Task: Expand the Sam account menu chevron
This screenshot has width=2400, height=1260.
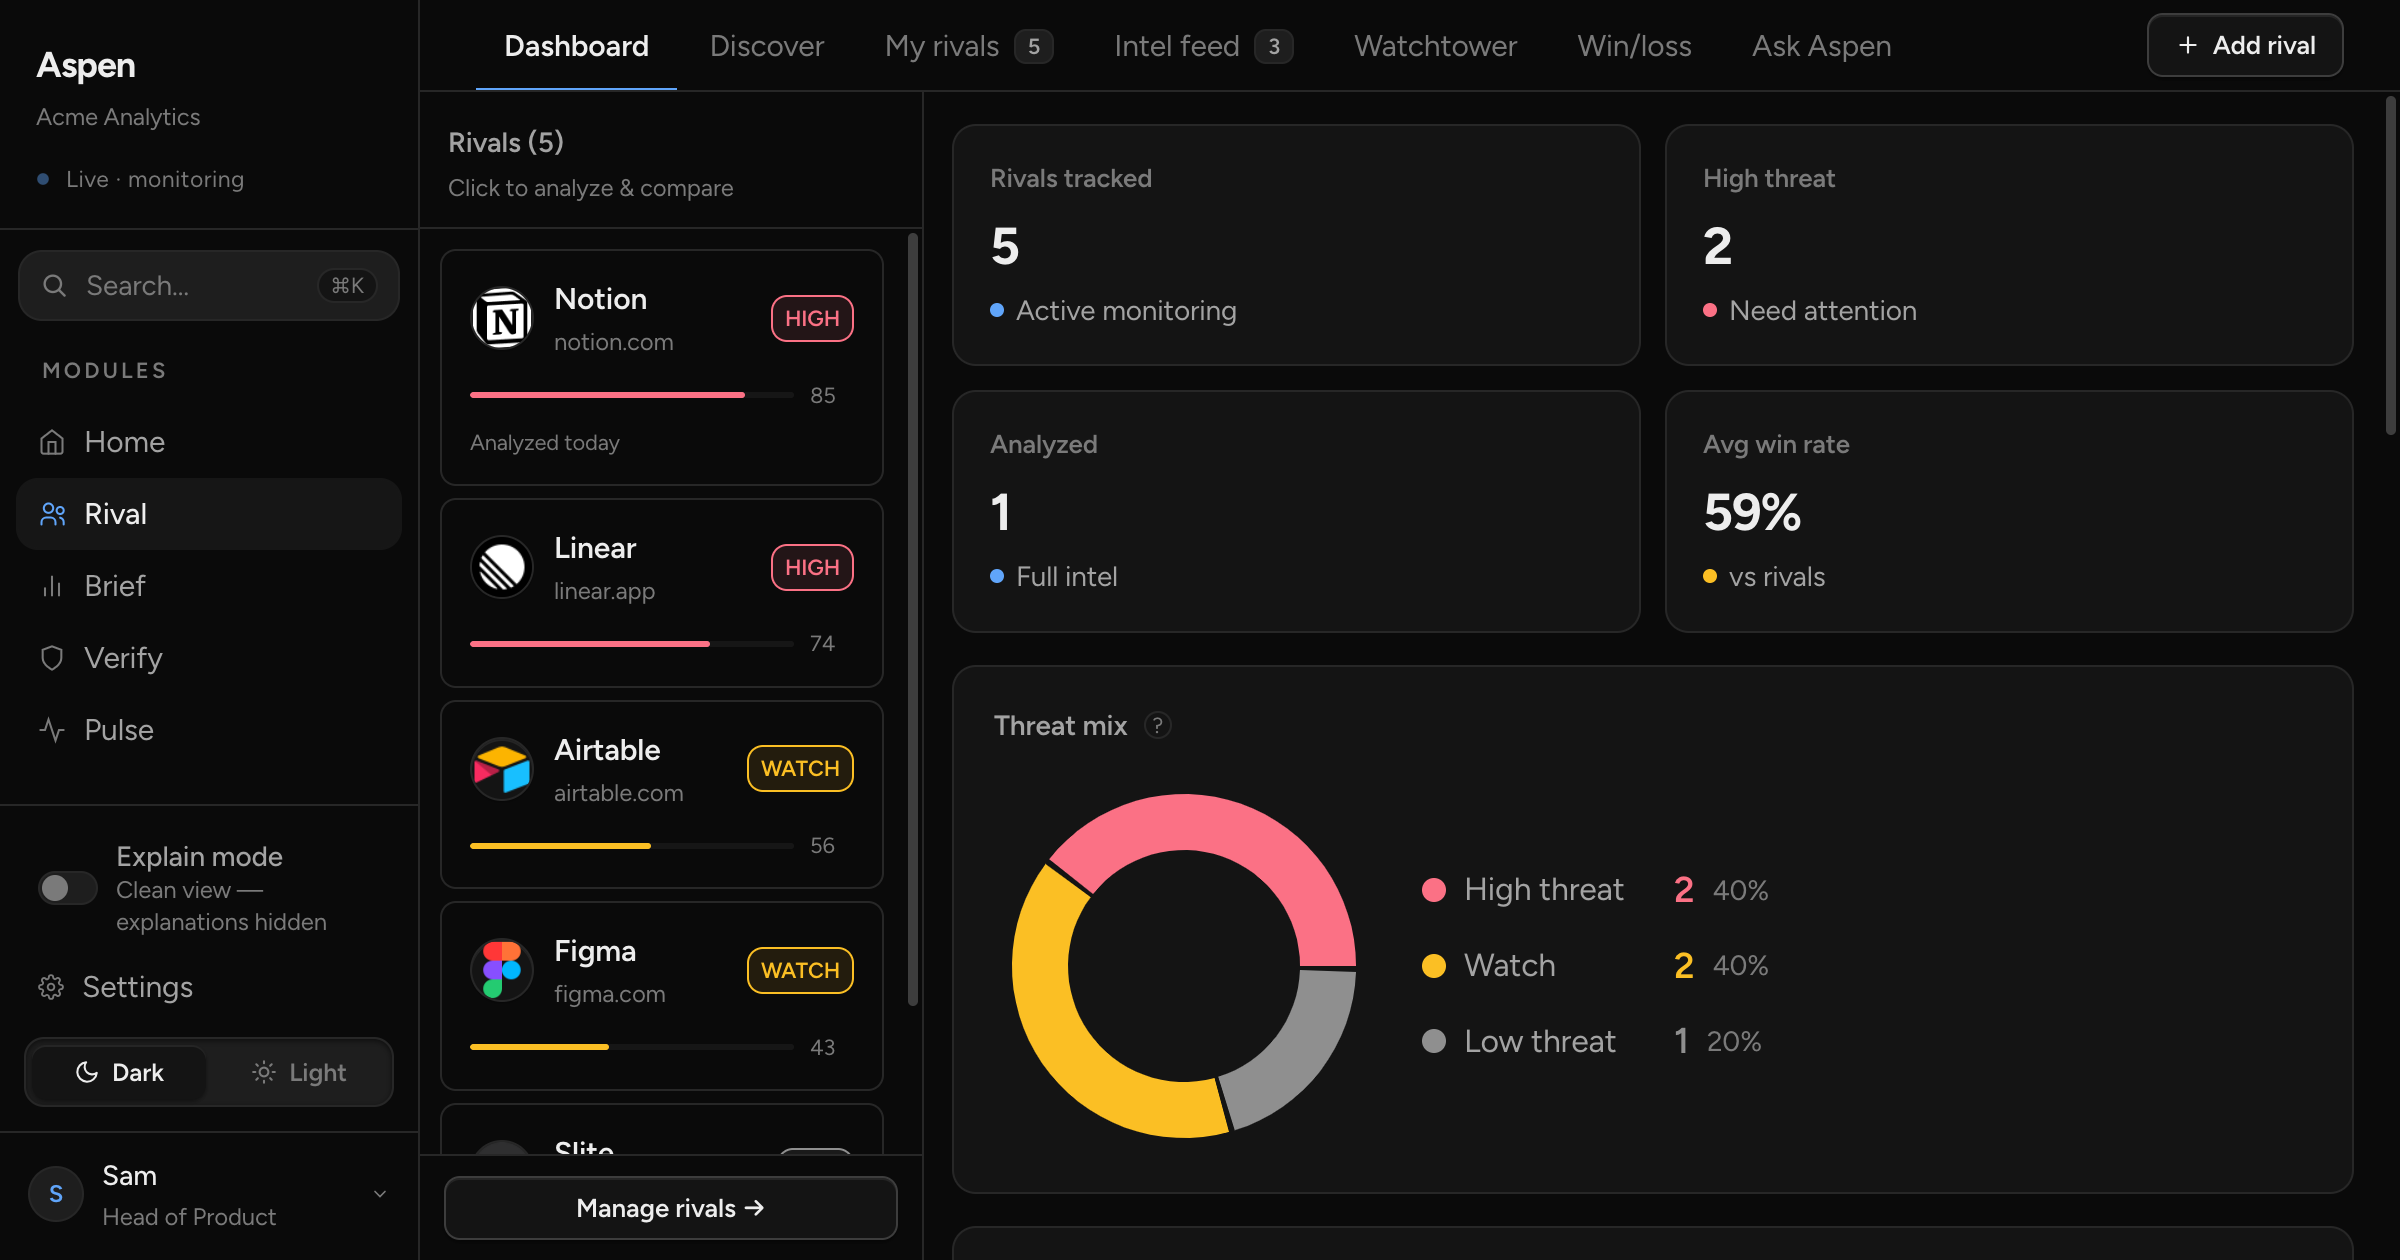Action: (380, 1194)
